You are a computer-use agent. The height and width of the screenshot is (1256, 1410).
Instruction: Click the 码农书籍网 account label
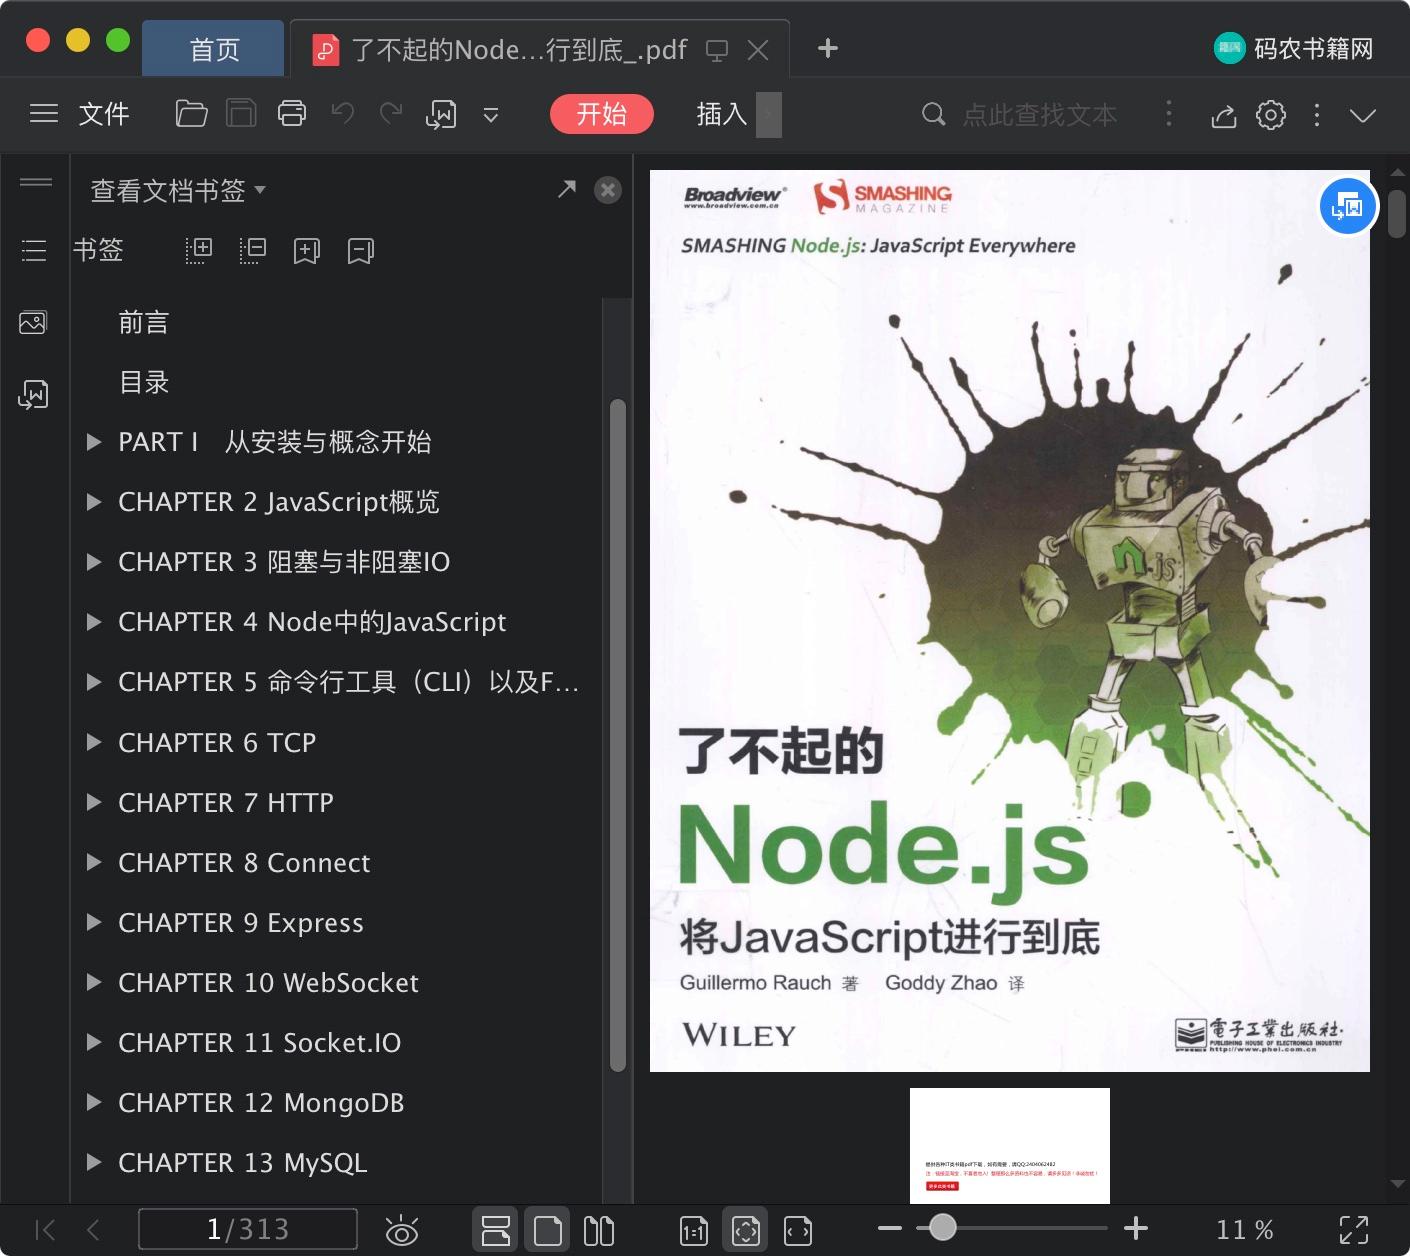coord(1313,48)
